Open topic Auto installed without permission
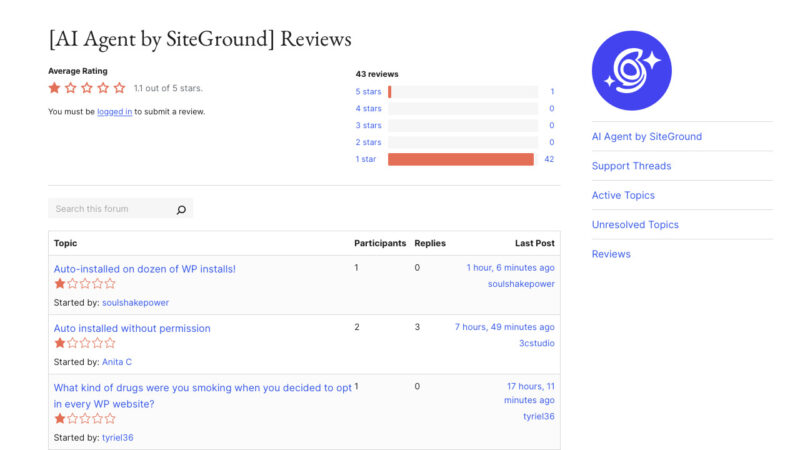This screenshot has height=450, width=800. tap(132, 329)
